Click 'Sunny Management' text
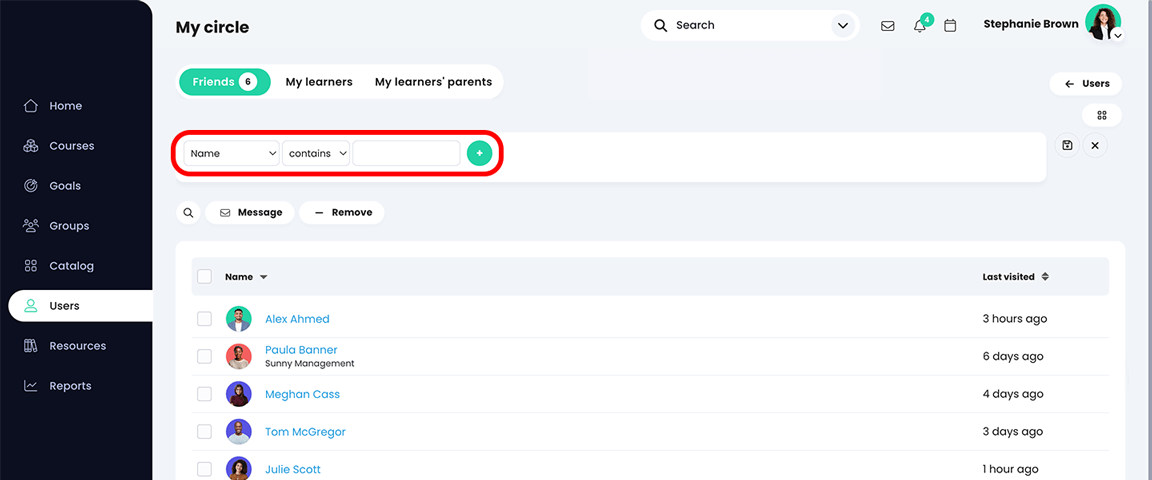 [x=309, y=363]
